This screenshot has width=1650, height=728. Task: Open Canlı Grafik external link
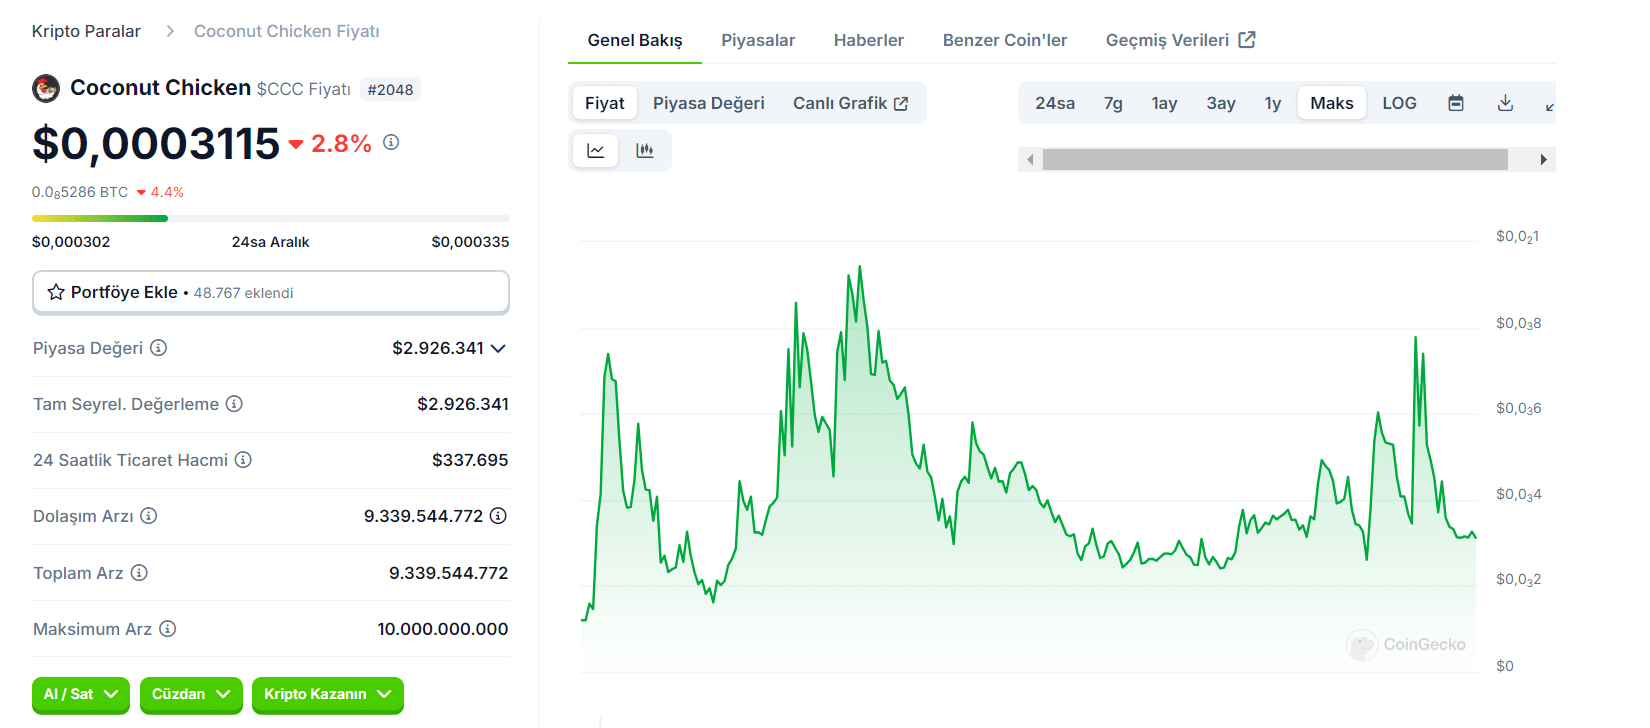click(x=851, y=103)
